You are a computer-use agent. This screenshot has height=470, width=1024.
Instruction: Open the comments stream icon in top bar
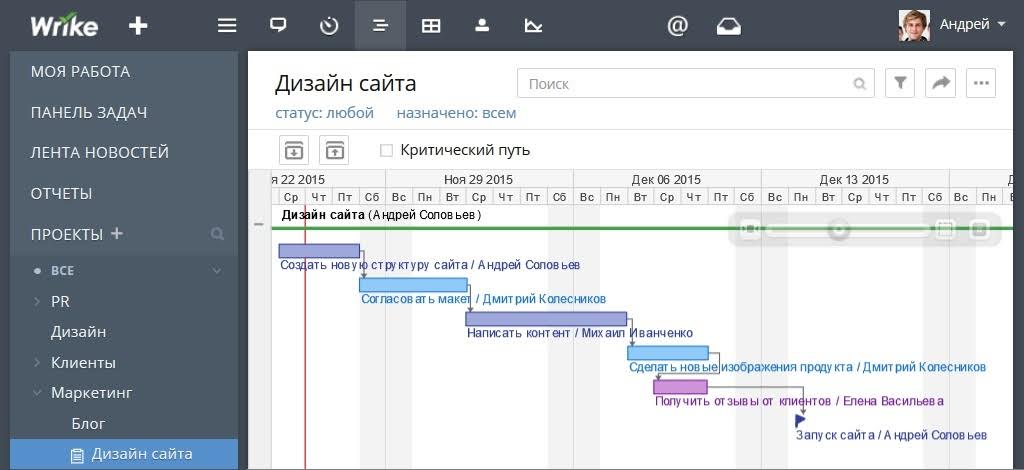point(278,25)
